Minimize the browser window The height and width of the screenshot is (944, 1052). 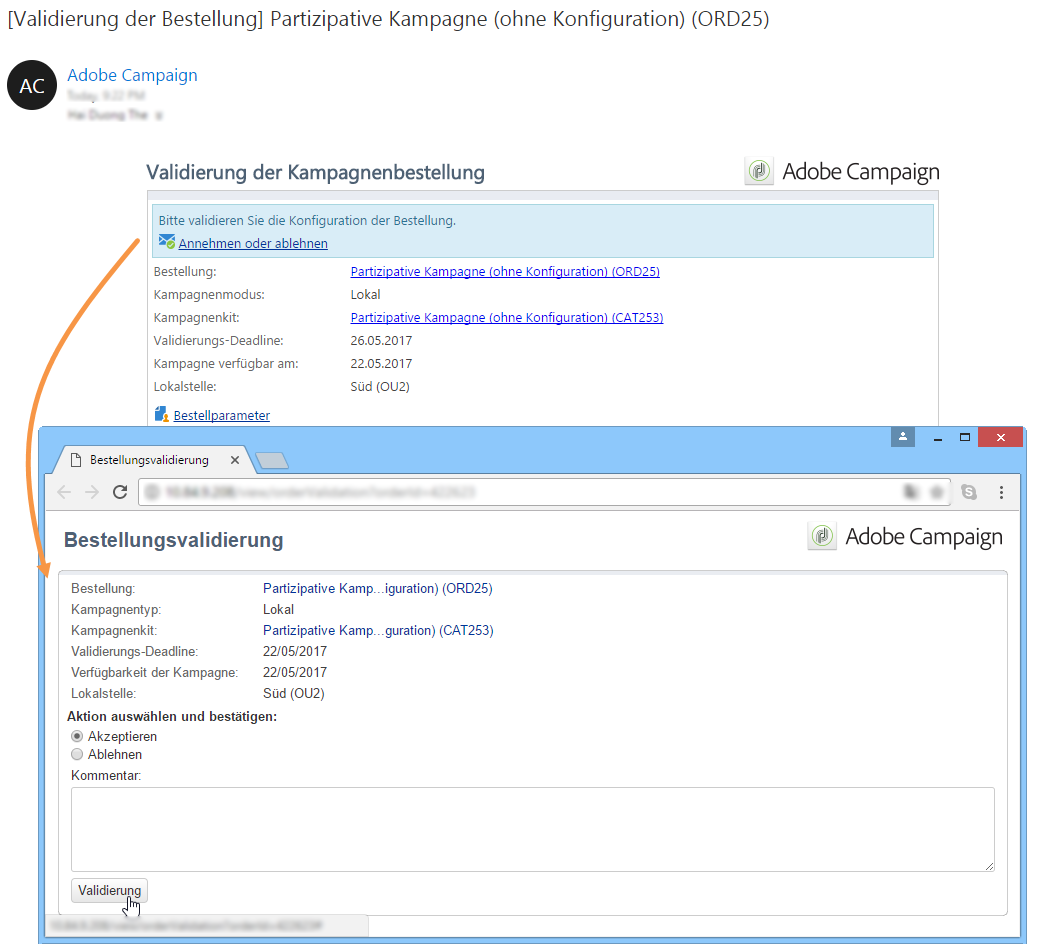click(x=938, y=437)
